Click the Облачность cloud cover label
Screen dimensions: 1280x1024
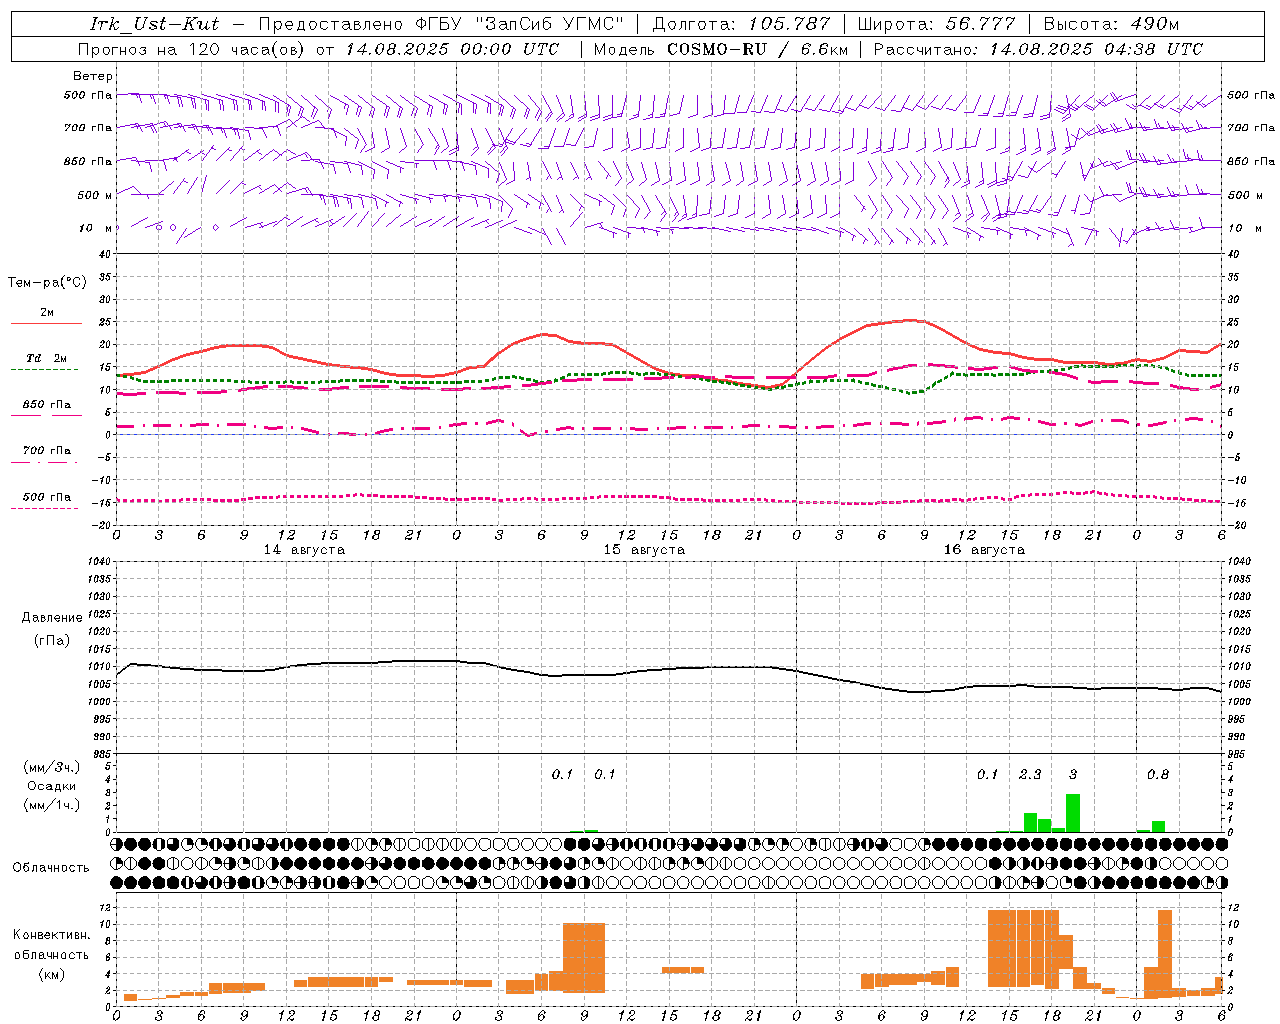pyautogui.click(x=51, y=868)
